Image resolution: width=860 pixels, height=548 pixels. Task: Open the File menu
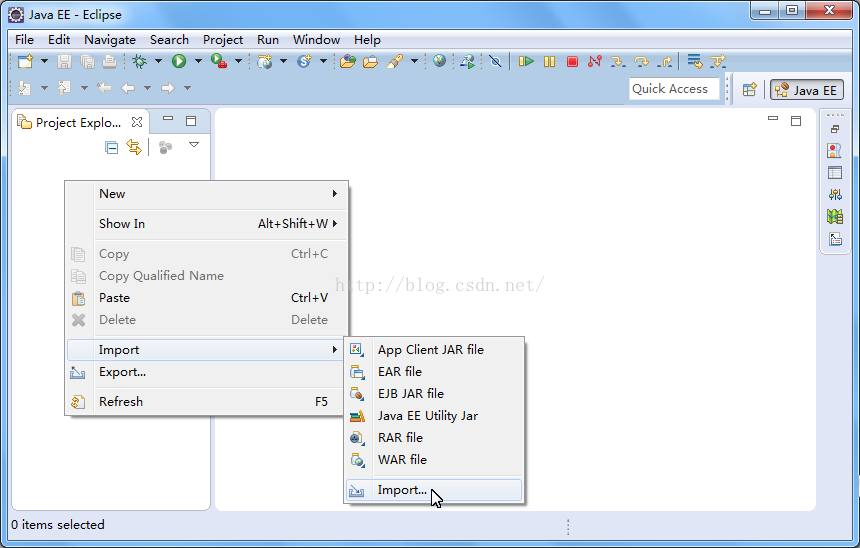click(x=24, y=39)
